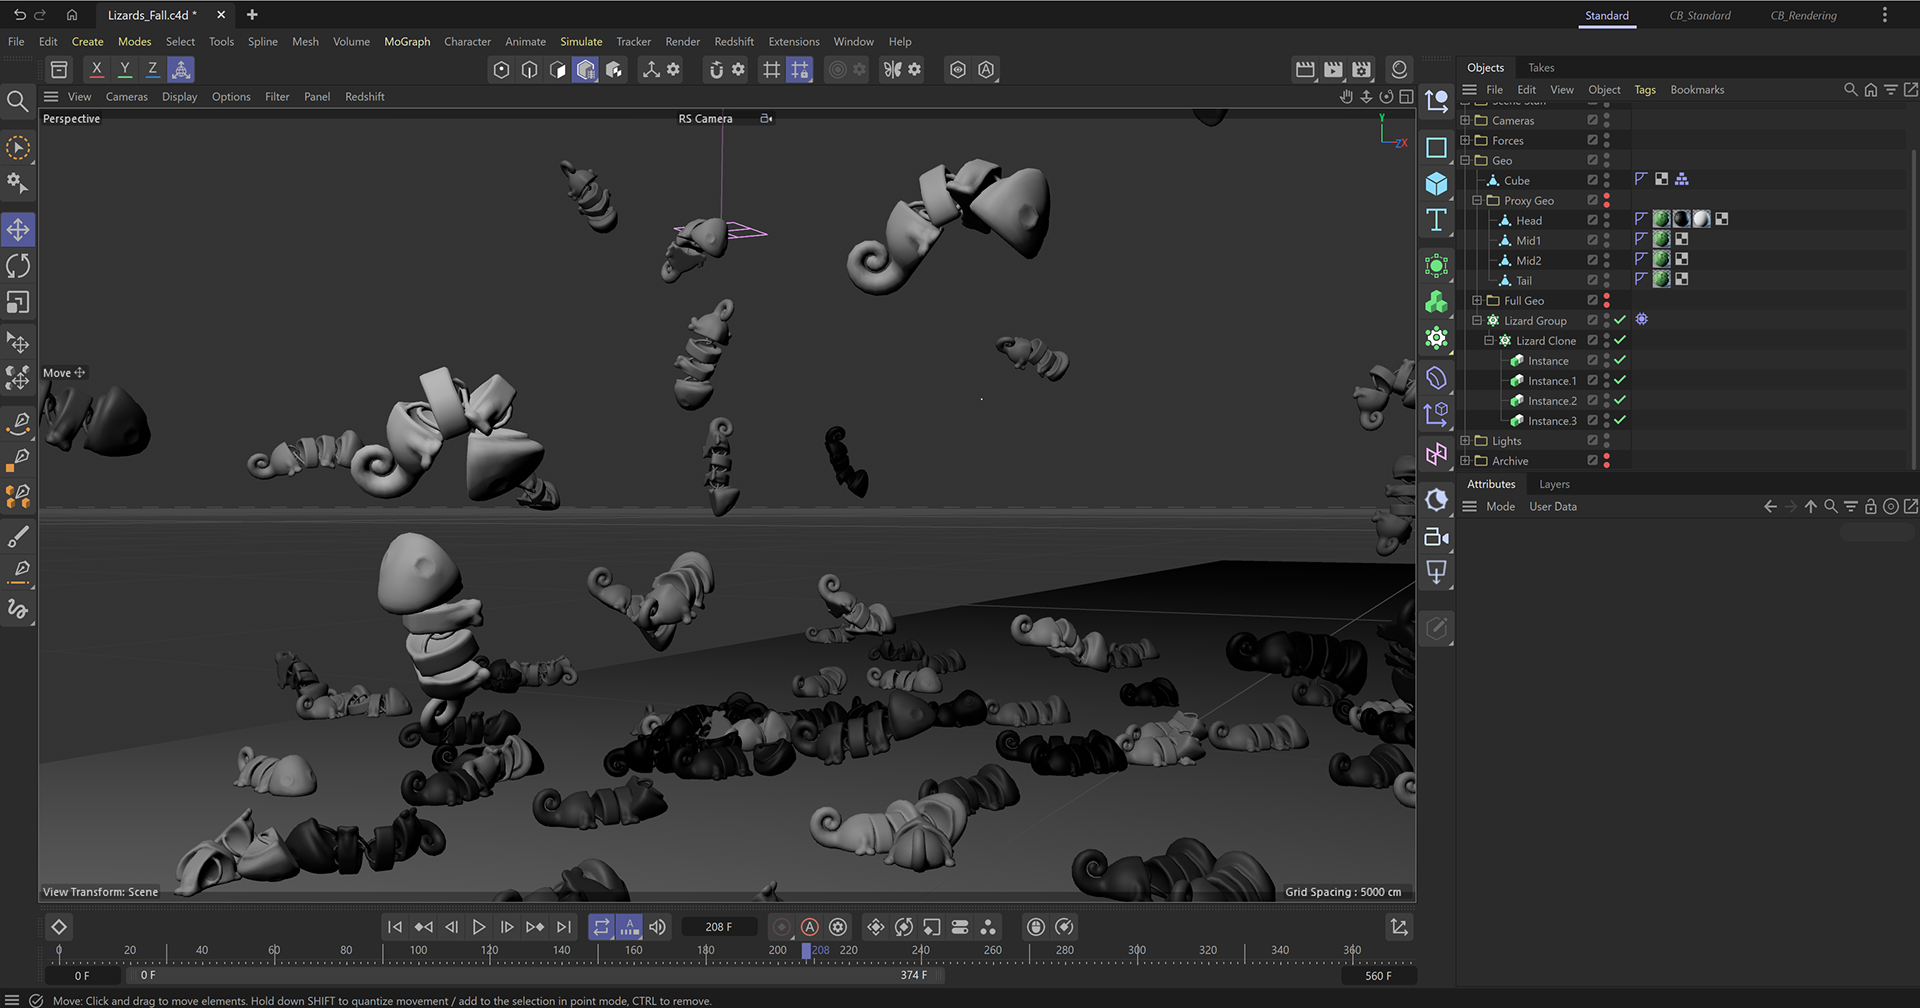The image size is (1920, 1008).
Task: Toggle the timeline loop playback button
Action: [601, 927]
